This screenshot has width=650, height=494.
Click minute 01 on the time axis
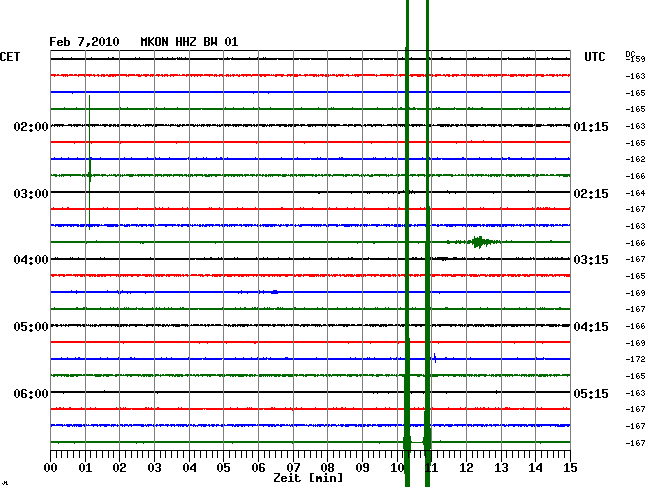pyautogui.click(x=85, y=467)
